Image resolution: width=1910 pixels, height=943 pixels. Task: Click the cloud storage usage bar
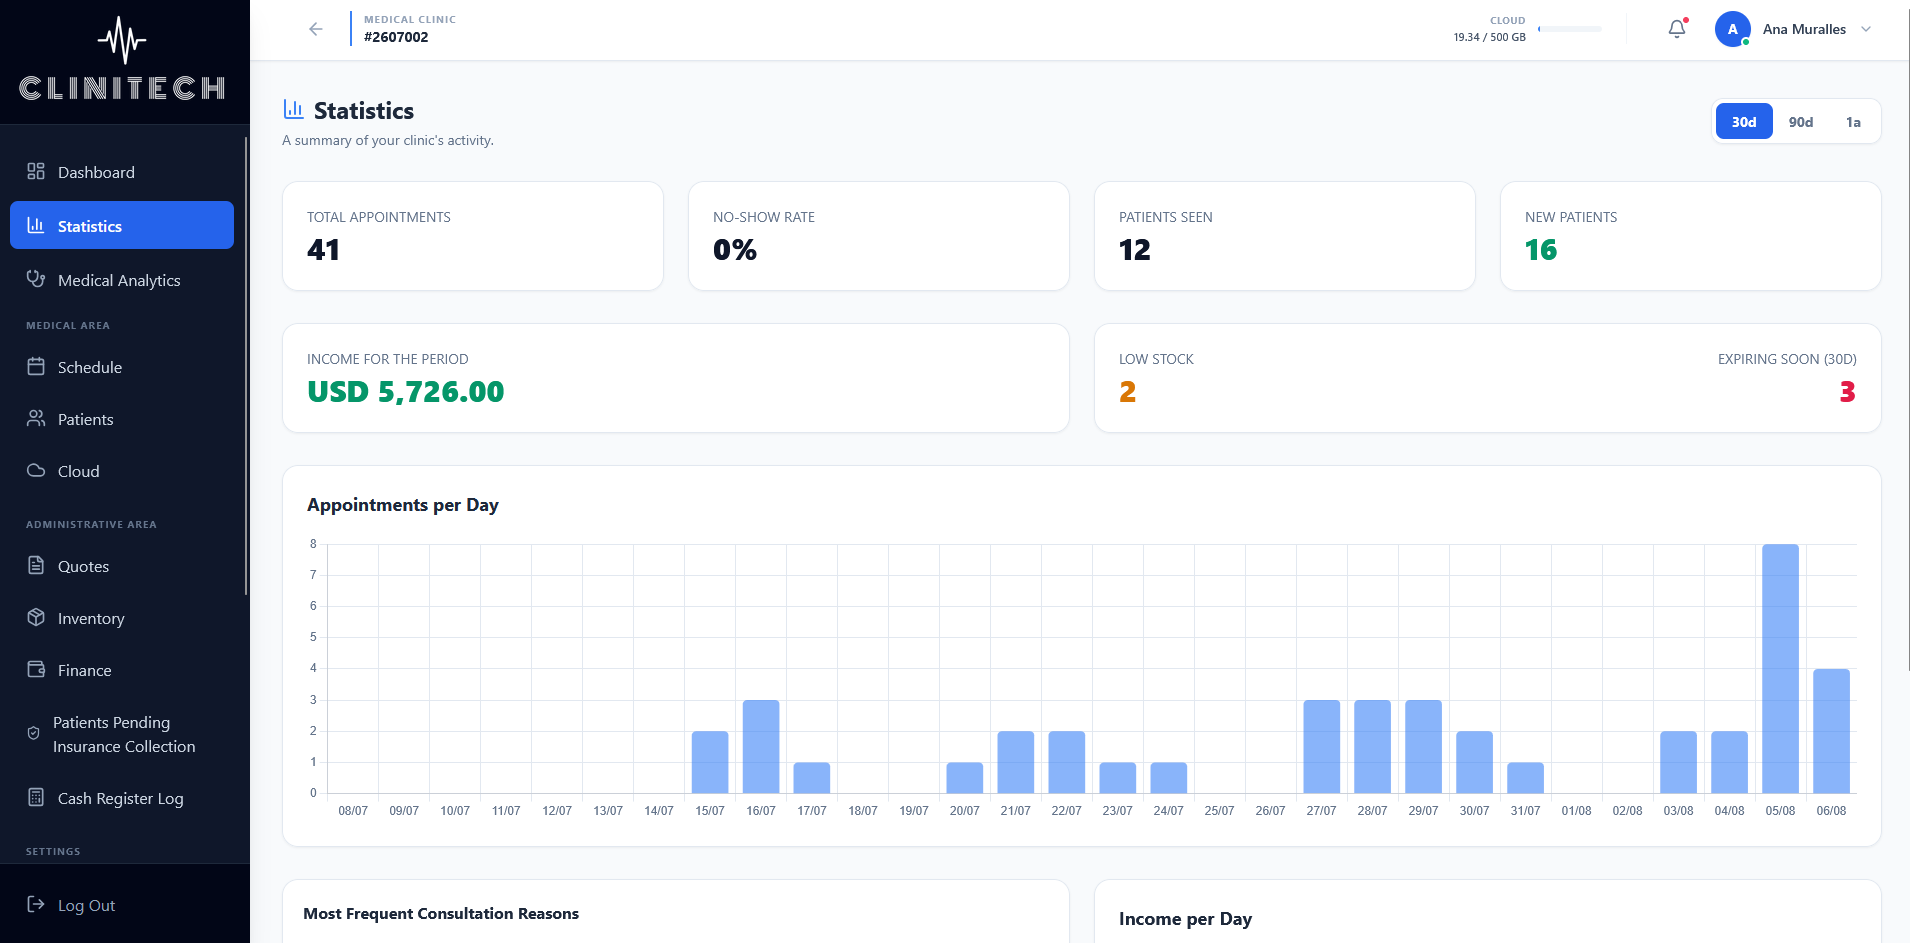click(1569, 29)
